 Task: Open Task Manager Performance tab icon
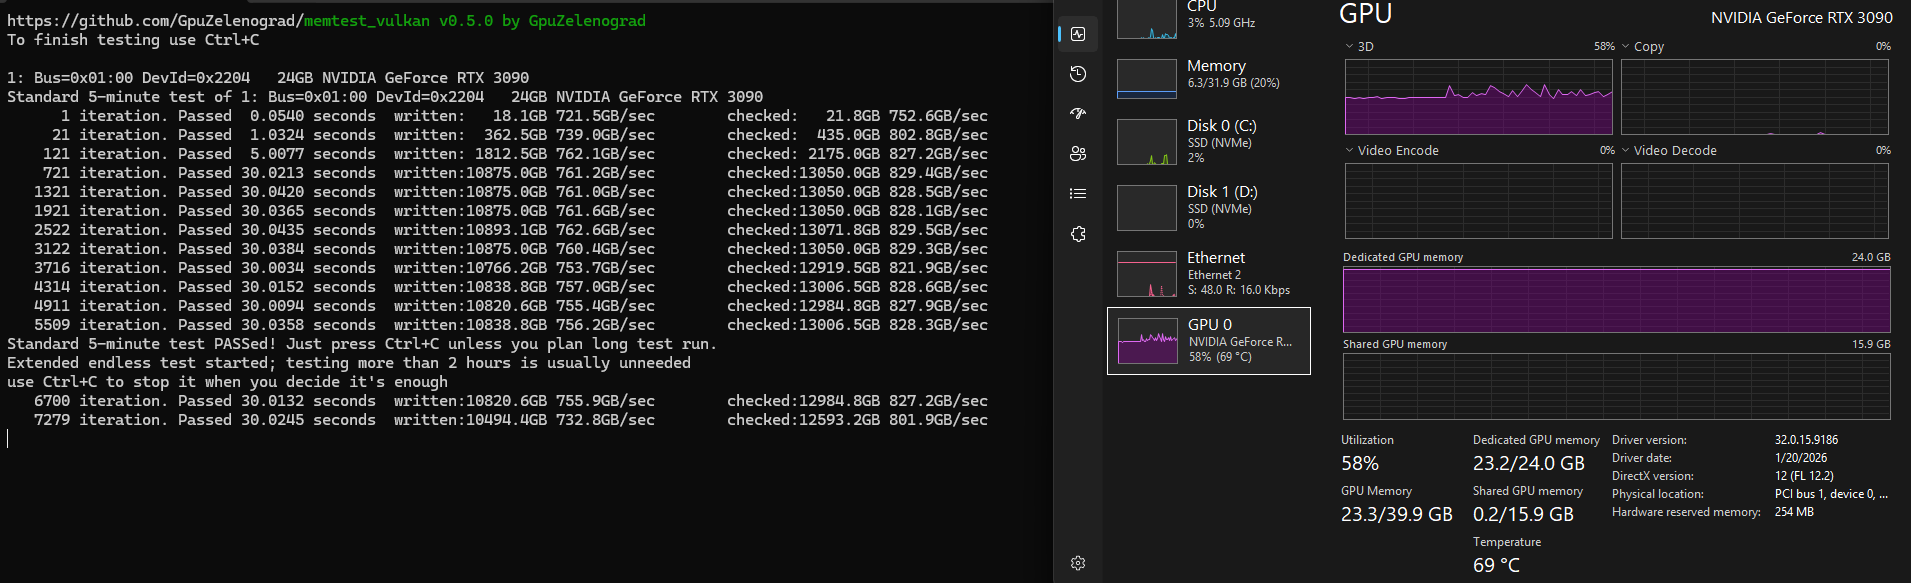coord(1078,34)
